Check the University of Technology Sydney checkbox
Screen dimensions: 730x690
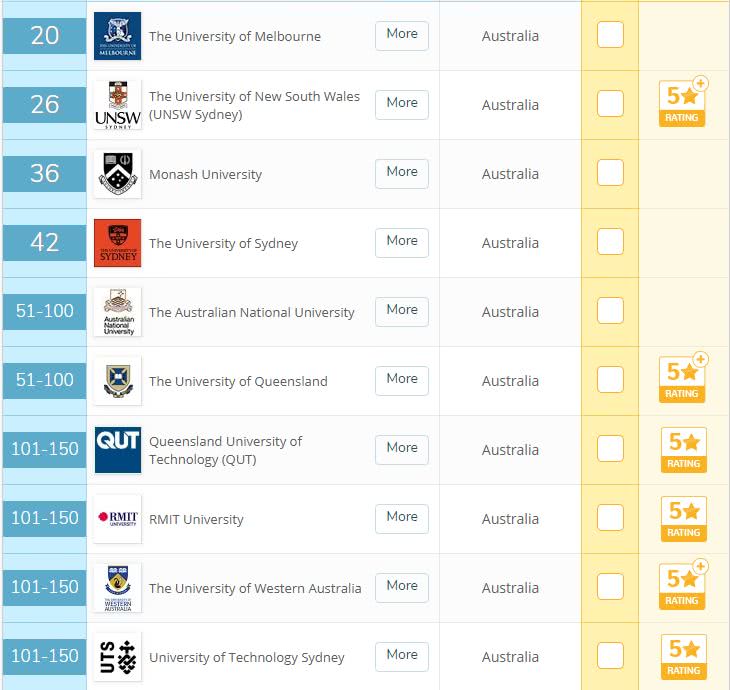610,656
